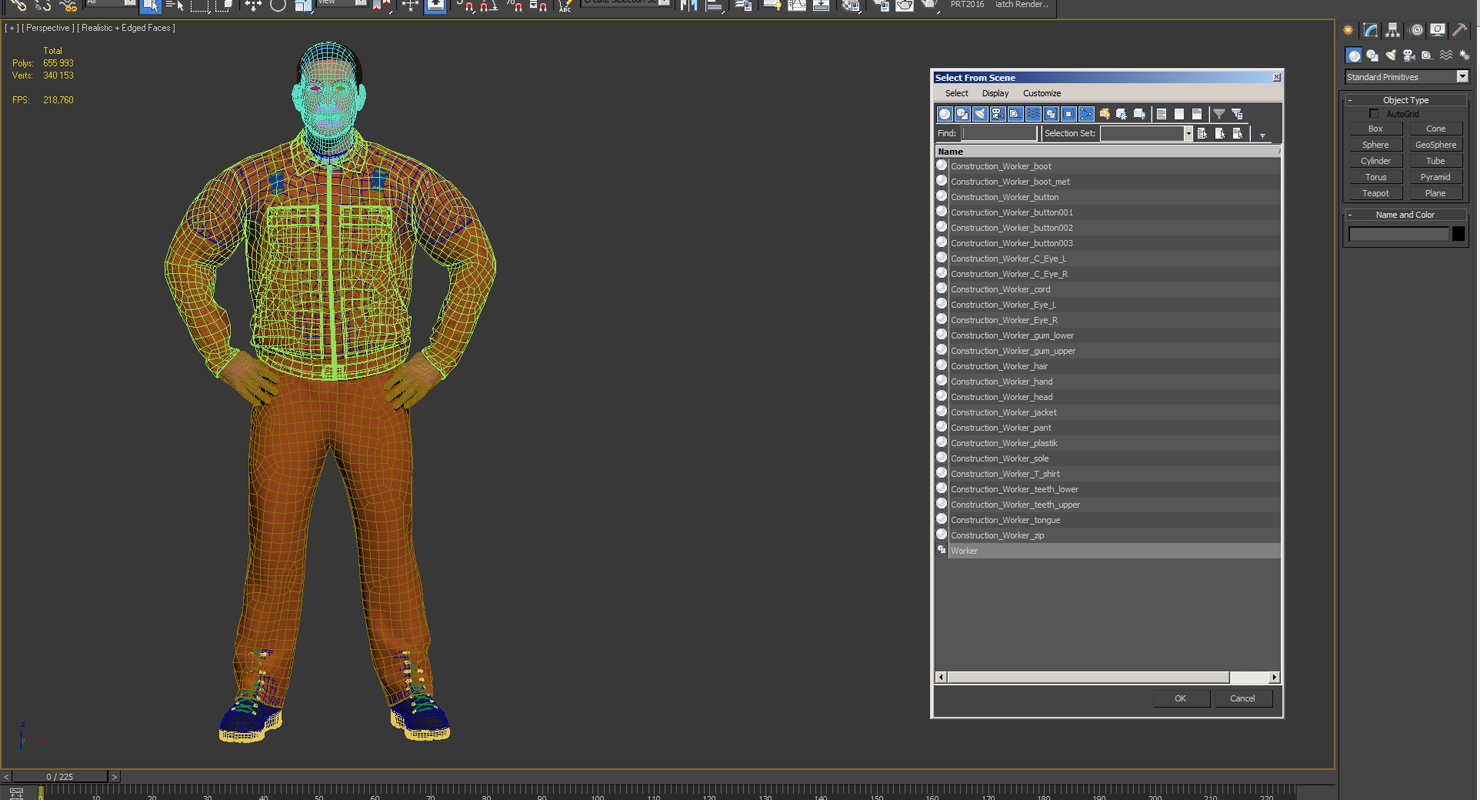
Task: Click the box-with-snowflake icon in dialog toolbar
Action: tap(1121, 114)
